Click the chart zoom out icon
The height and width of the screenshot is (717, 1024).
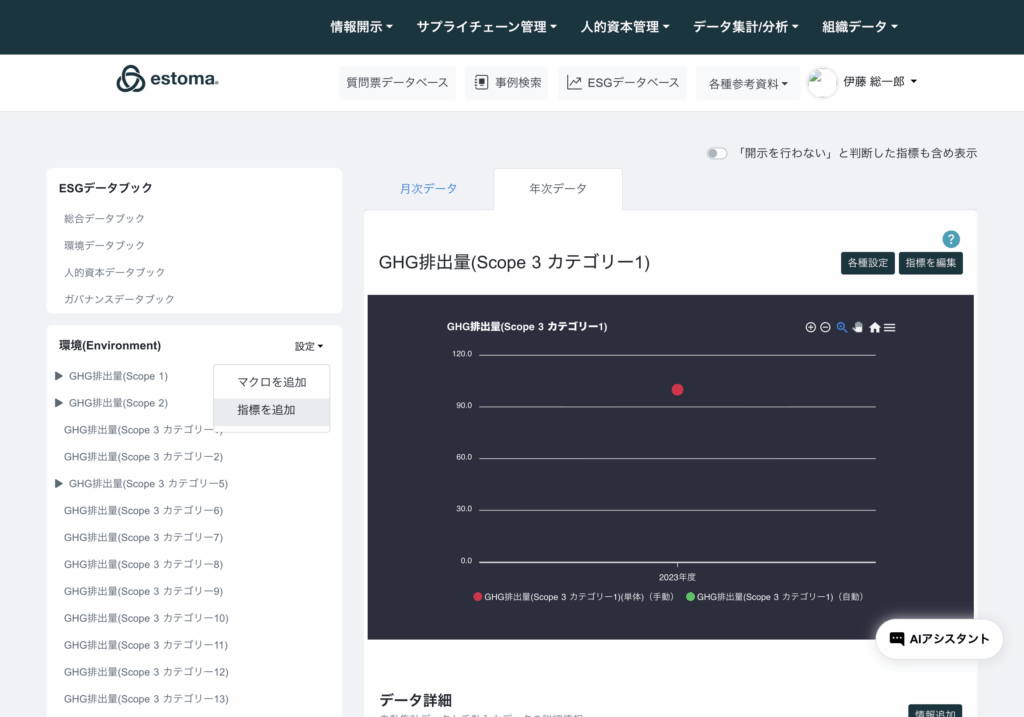tap(826, 327)
